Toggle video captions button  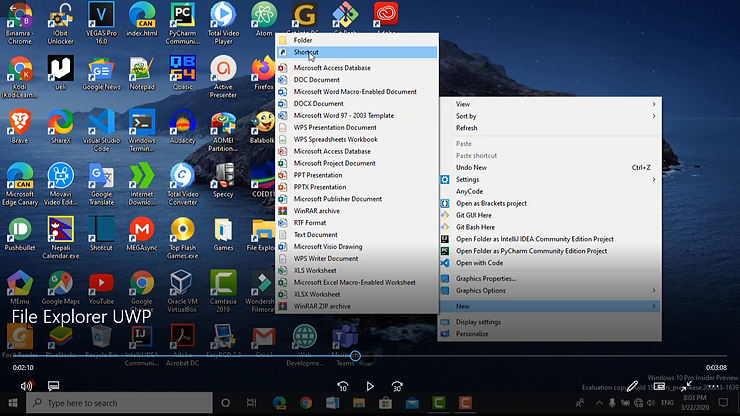(x=53, y=386)
